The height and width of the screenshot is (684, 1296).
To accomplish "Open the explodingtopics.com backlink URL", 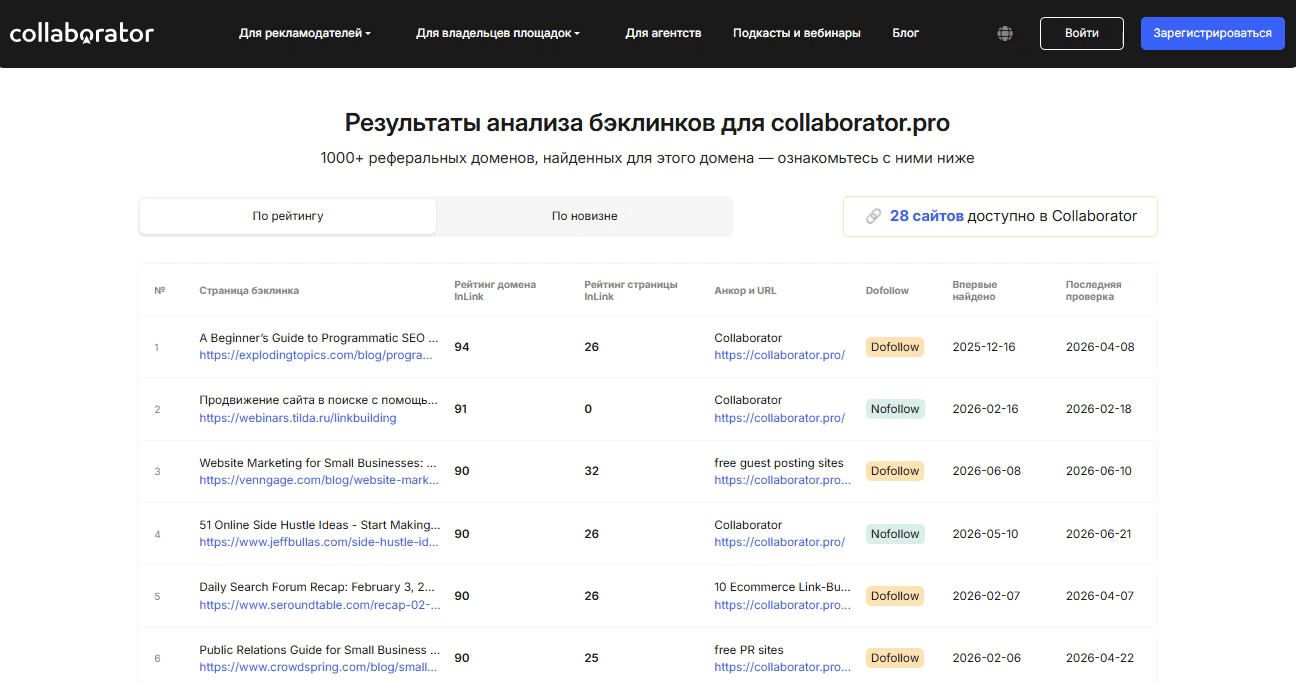I will pyautogui.click(x=316, y=355).
